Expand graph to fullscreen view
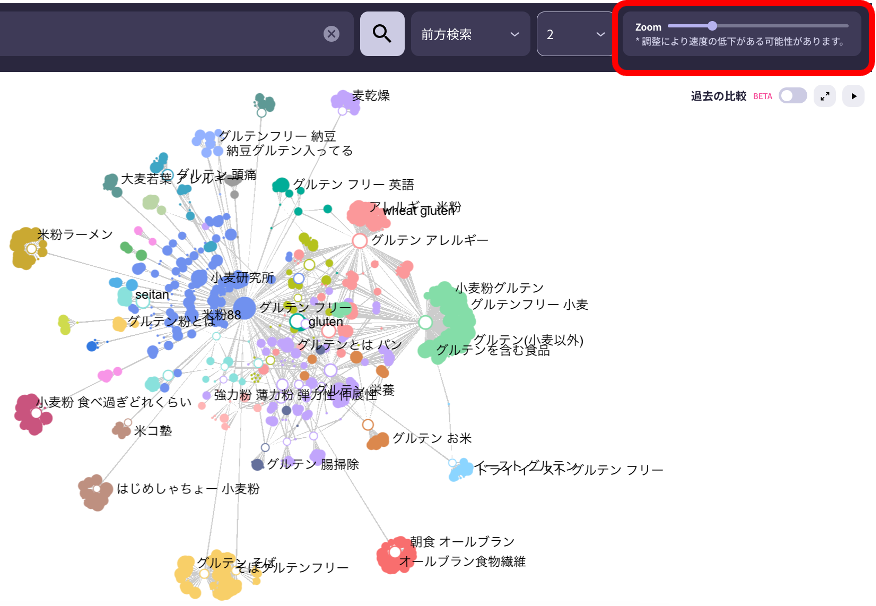876x606 pixels. pos(825,96)
